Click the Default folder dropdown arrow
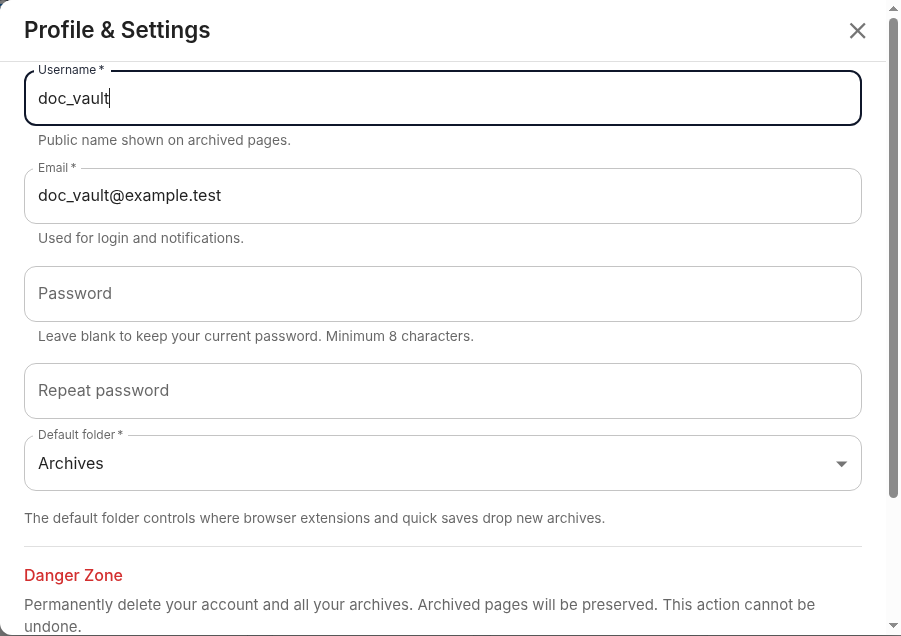The width and height of the screenshot is (901, 636). (x=841, y=464)
